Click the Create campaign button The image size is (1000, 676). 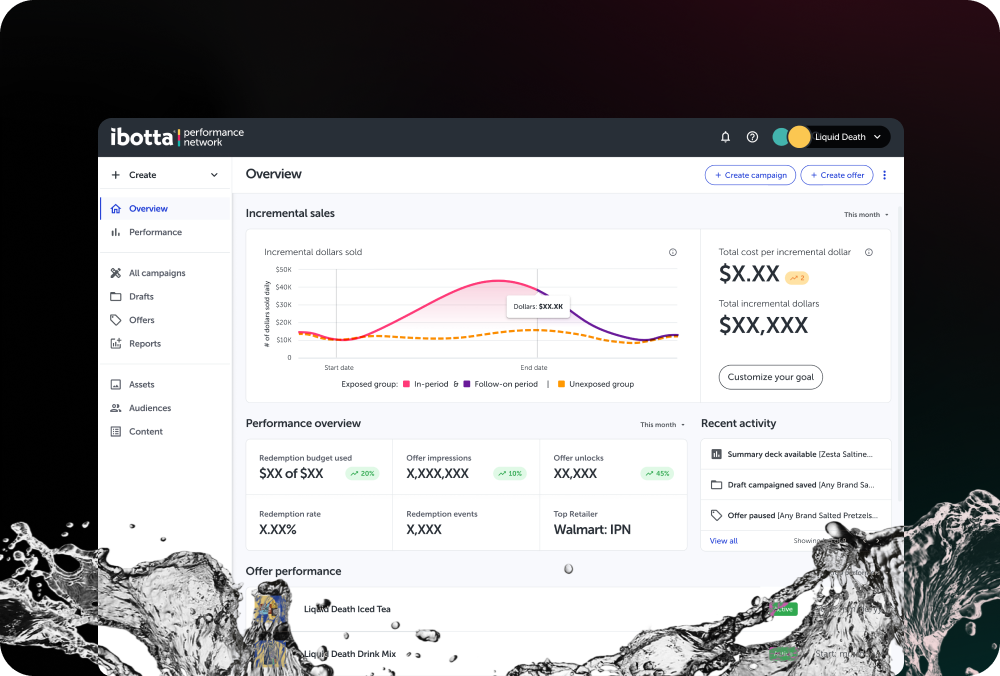coord(750,175)
